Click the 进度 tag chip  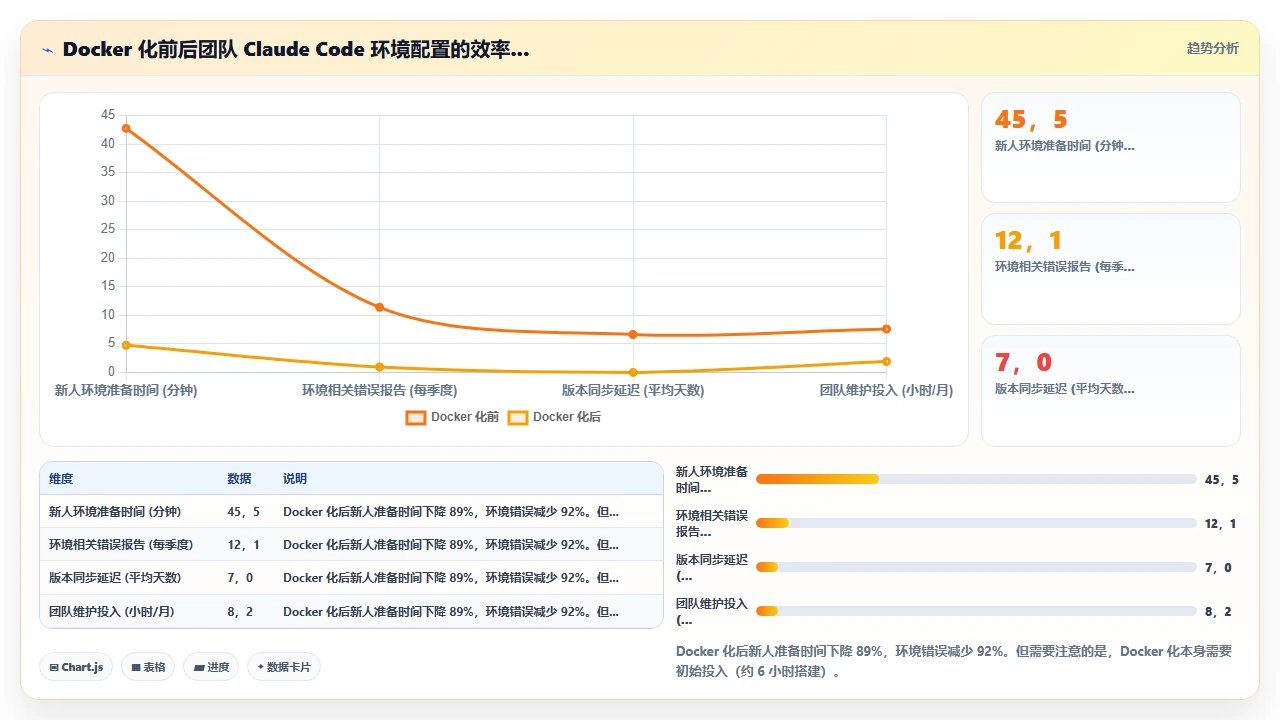pyautogui.click(x=211, y=667)
